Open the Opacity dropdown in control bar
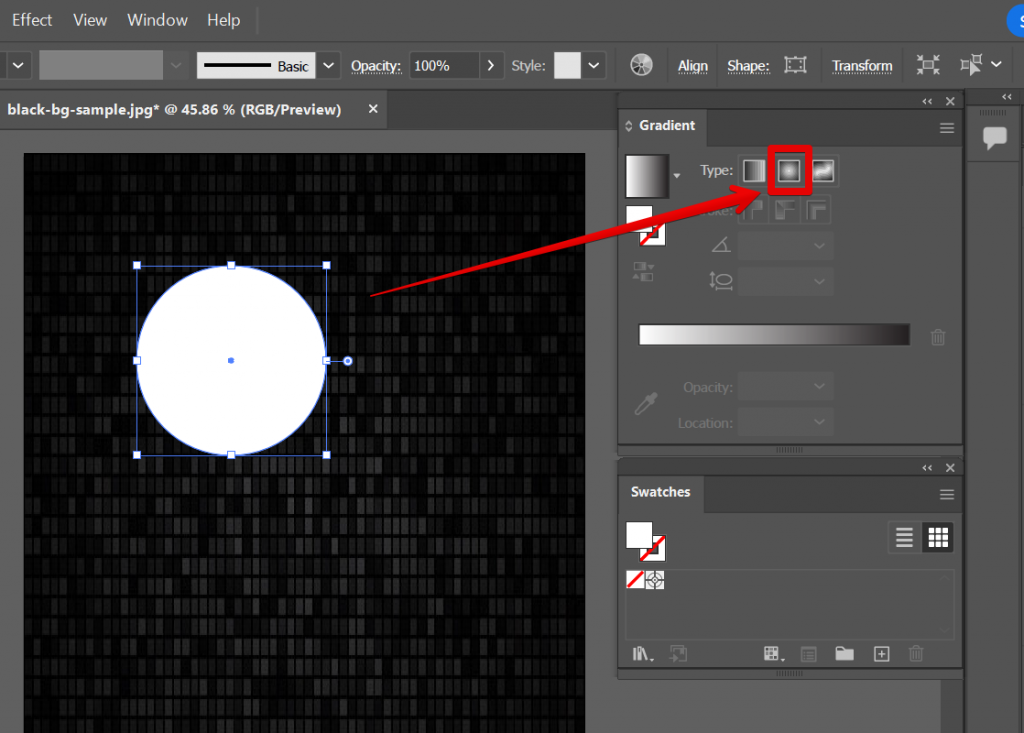This screenshot has height=733, width=1024. point(489,65)
